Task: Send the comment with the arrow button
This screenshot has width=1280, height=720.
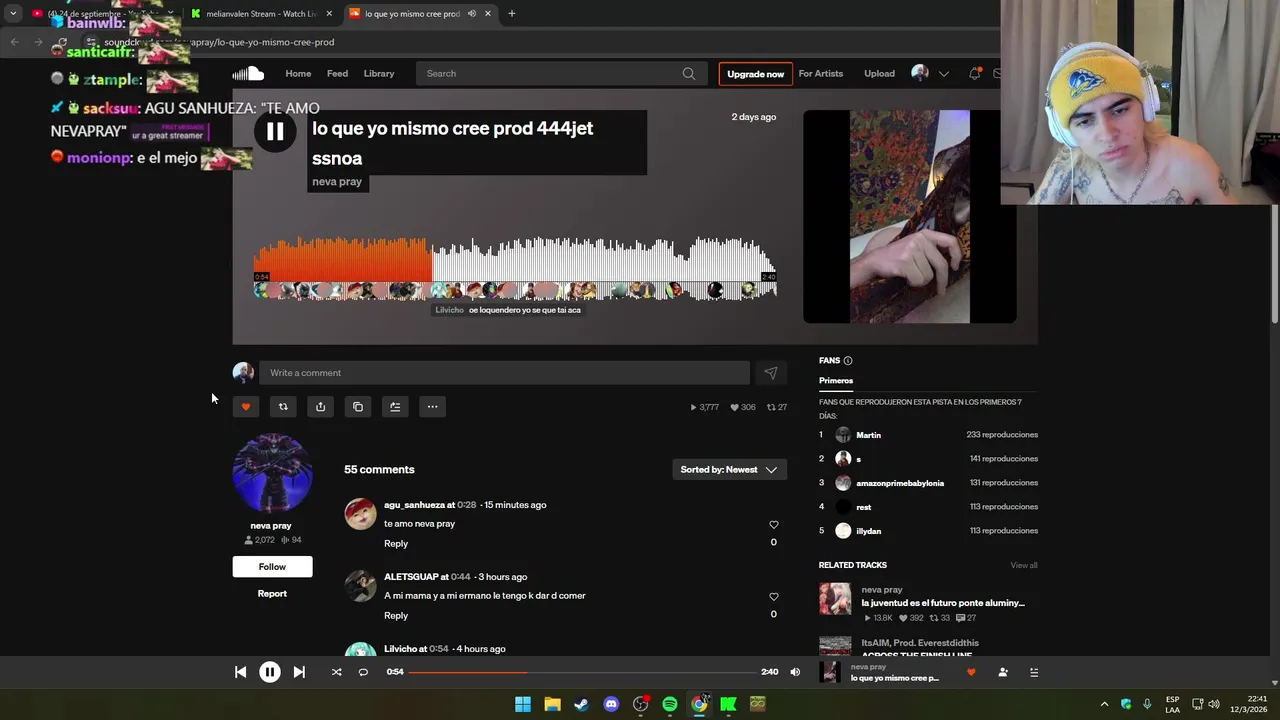Action: pos(771,373)
